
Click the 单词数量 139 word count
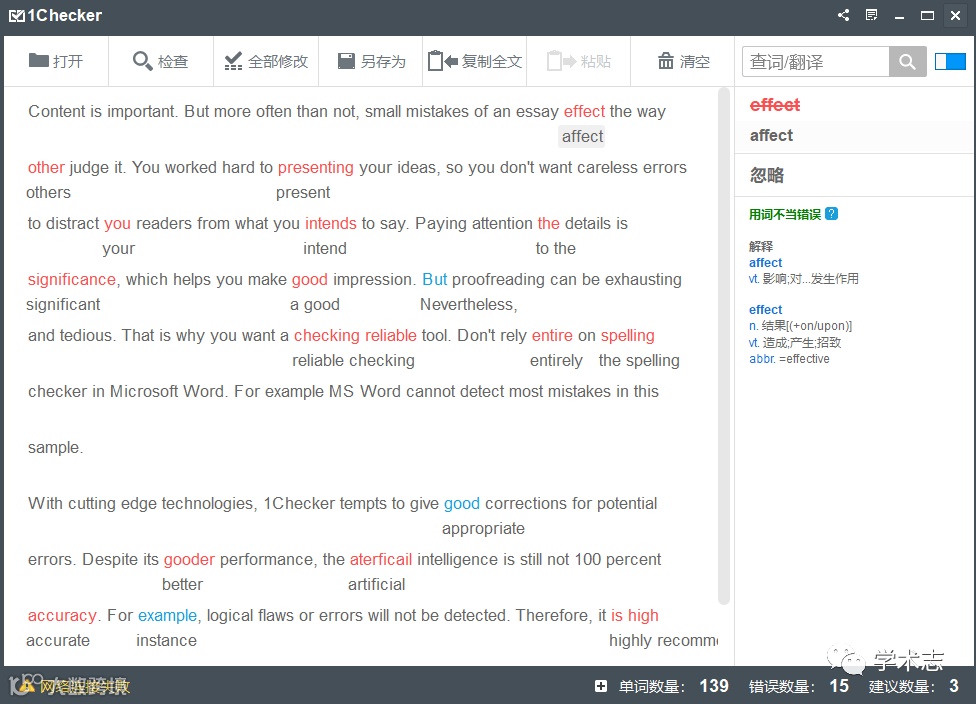tap(673, 686)
